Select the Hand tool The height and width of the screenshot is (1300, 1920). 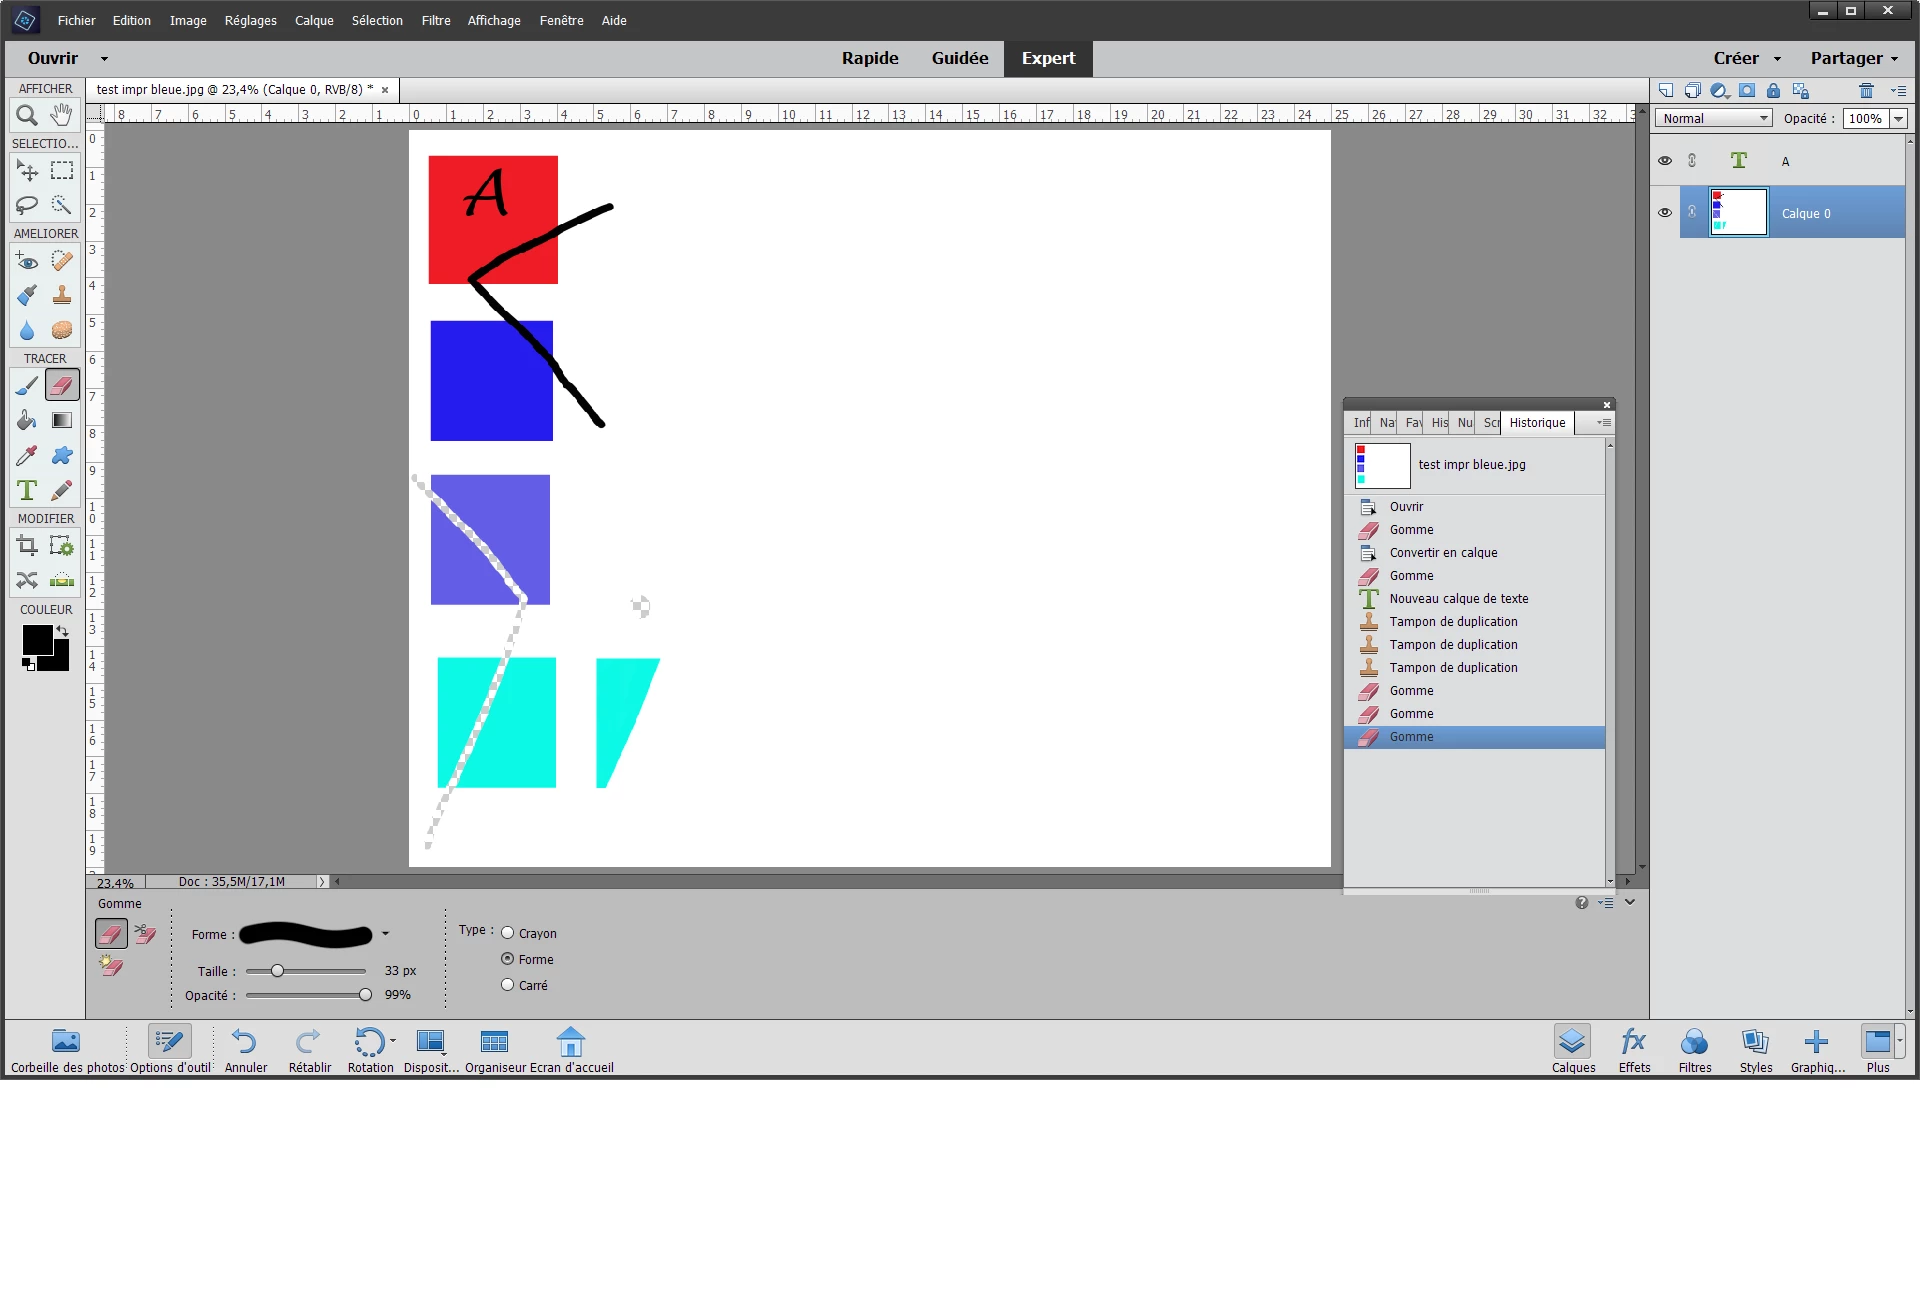(62, 116)
